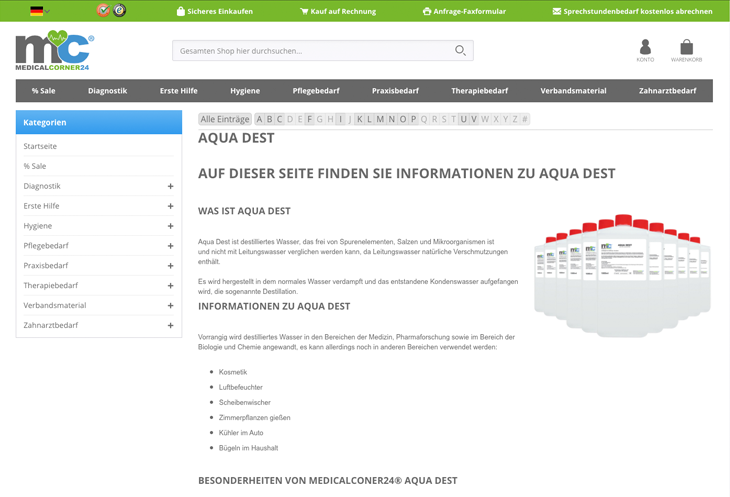This screenshot has height=497, width=730.
Task: Open the Konto account icon
Action: point(645,49)
